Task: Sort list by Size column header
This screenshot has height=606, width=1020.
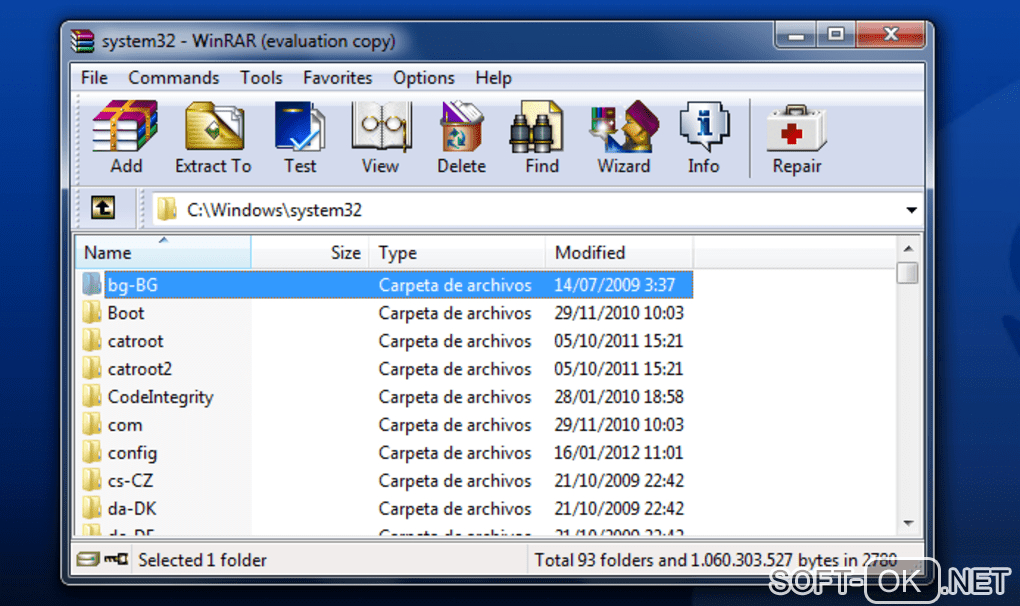Action: click(310, 252)
